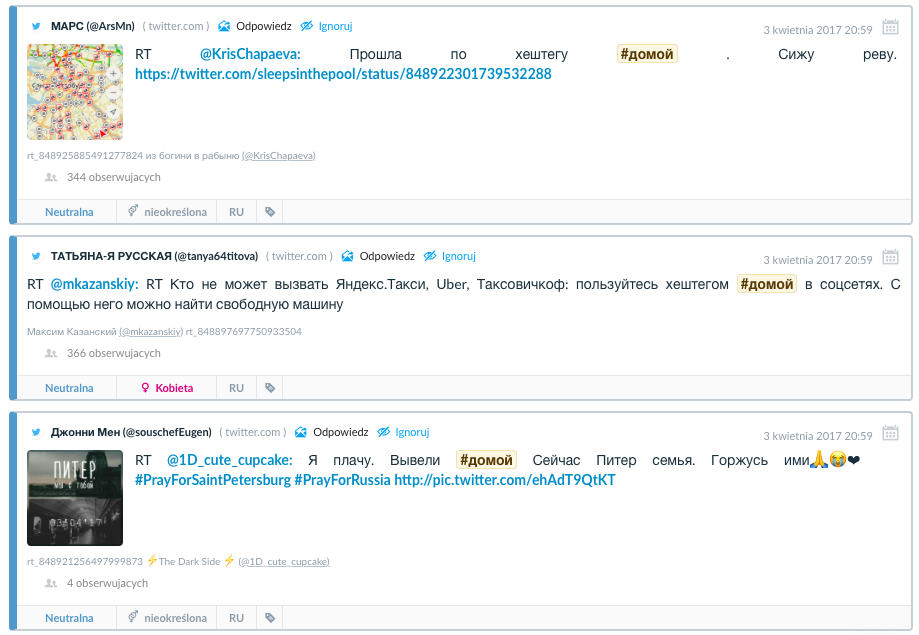919x635 pixels.
Task: Open the calendar icon on the Джонни Мен post
Action: point(890,433)
